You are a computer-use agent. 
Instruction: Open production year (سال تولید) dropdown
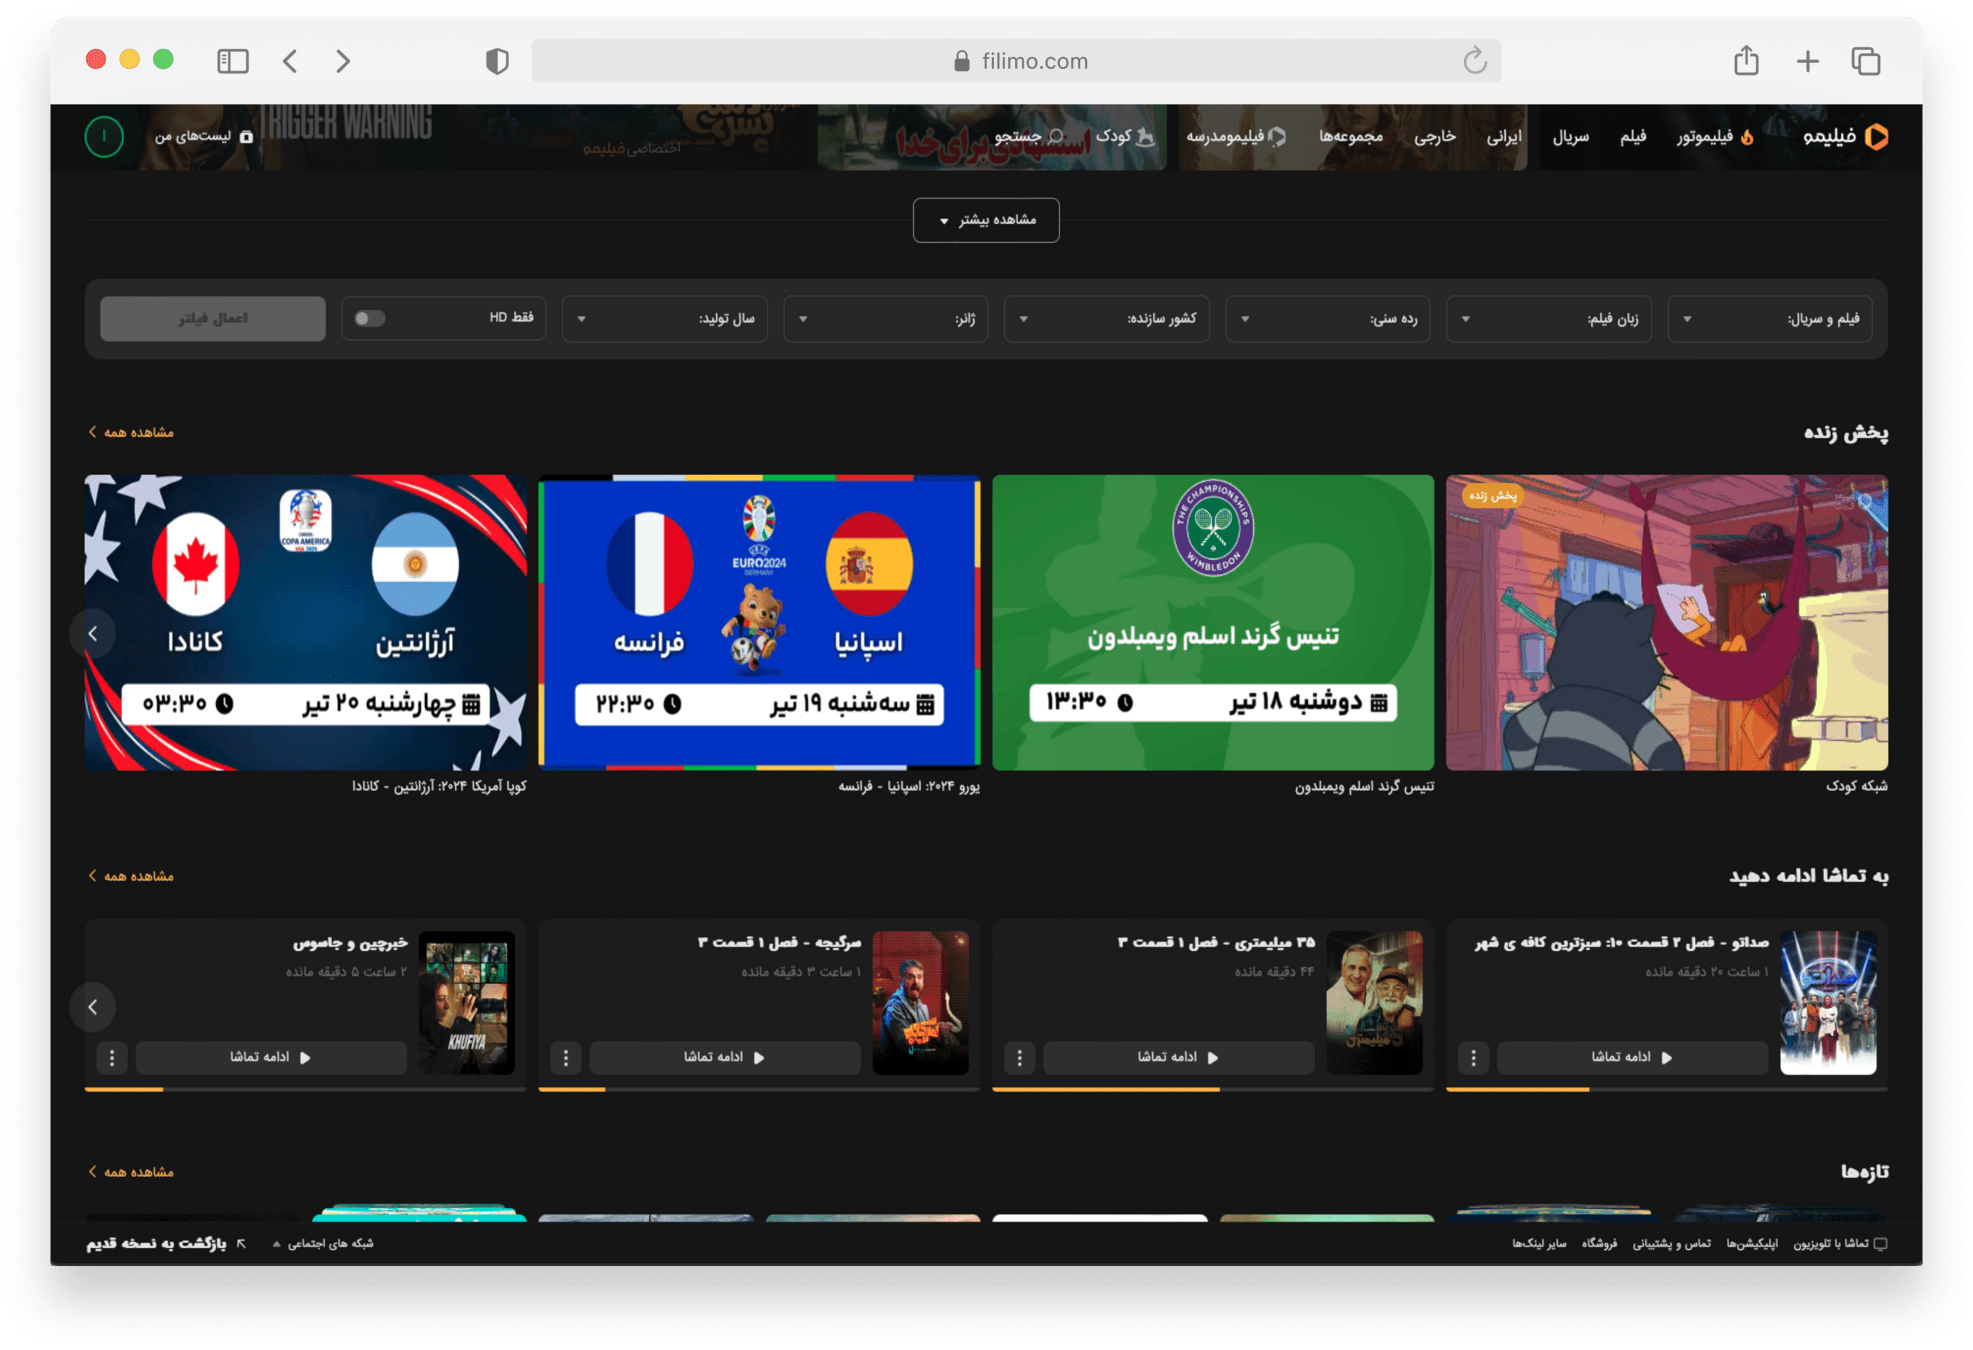click(664, 318)
